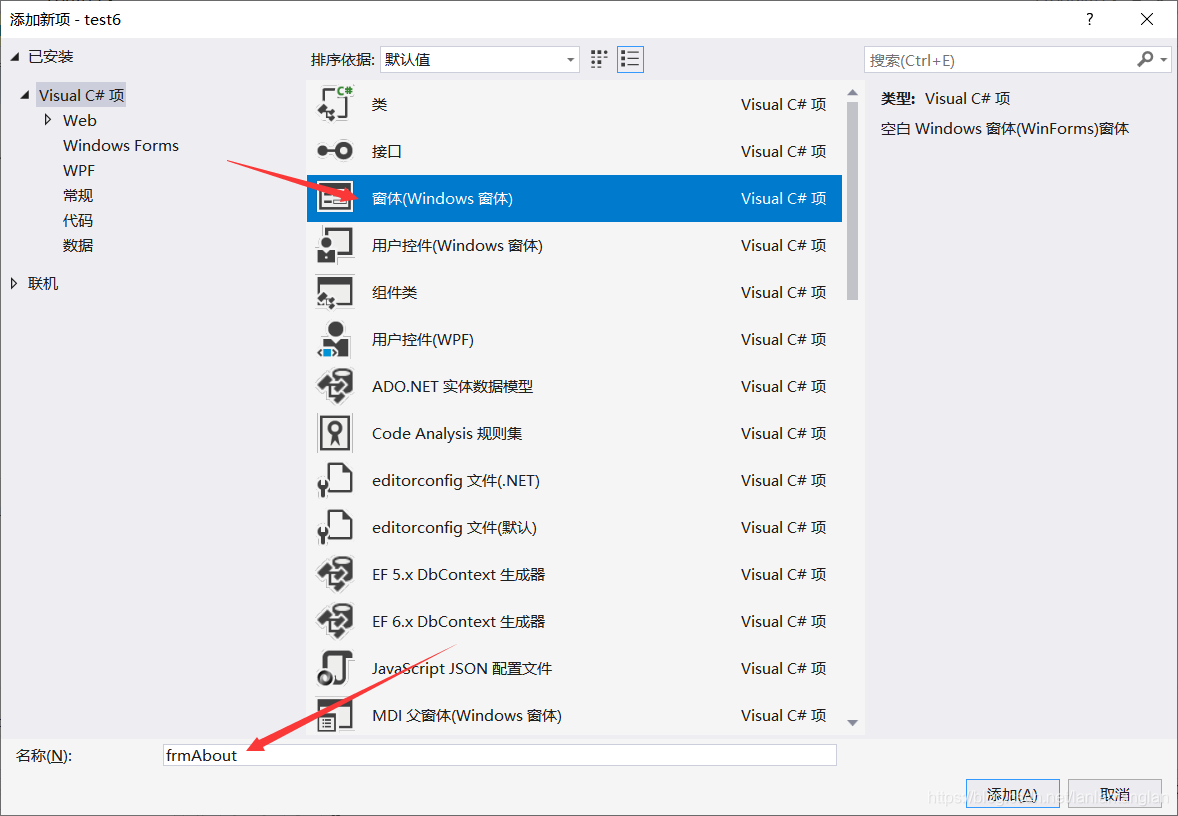
Task: Click the editorconfig (默认) file icon
Action: coord(335,527)
